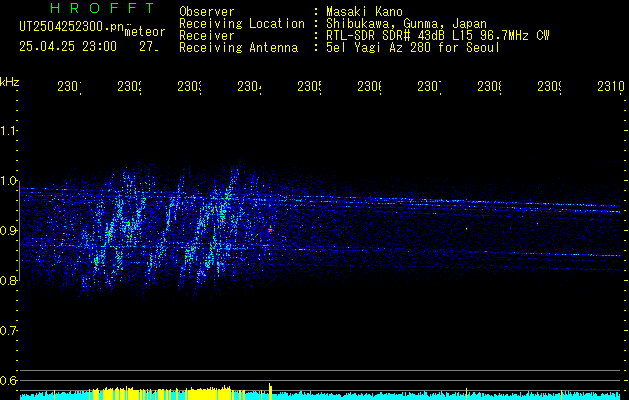Click the Receiving Antenna label
Image resolution: width=629 pixels, height=400 pixels.
coord(238,48)
